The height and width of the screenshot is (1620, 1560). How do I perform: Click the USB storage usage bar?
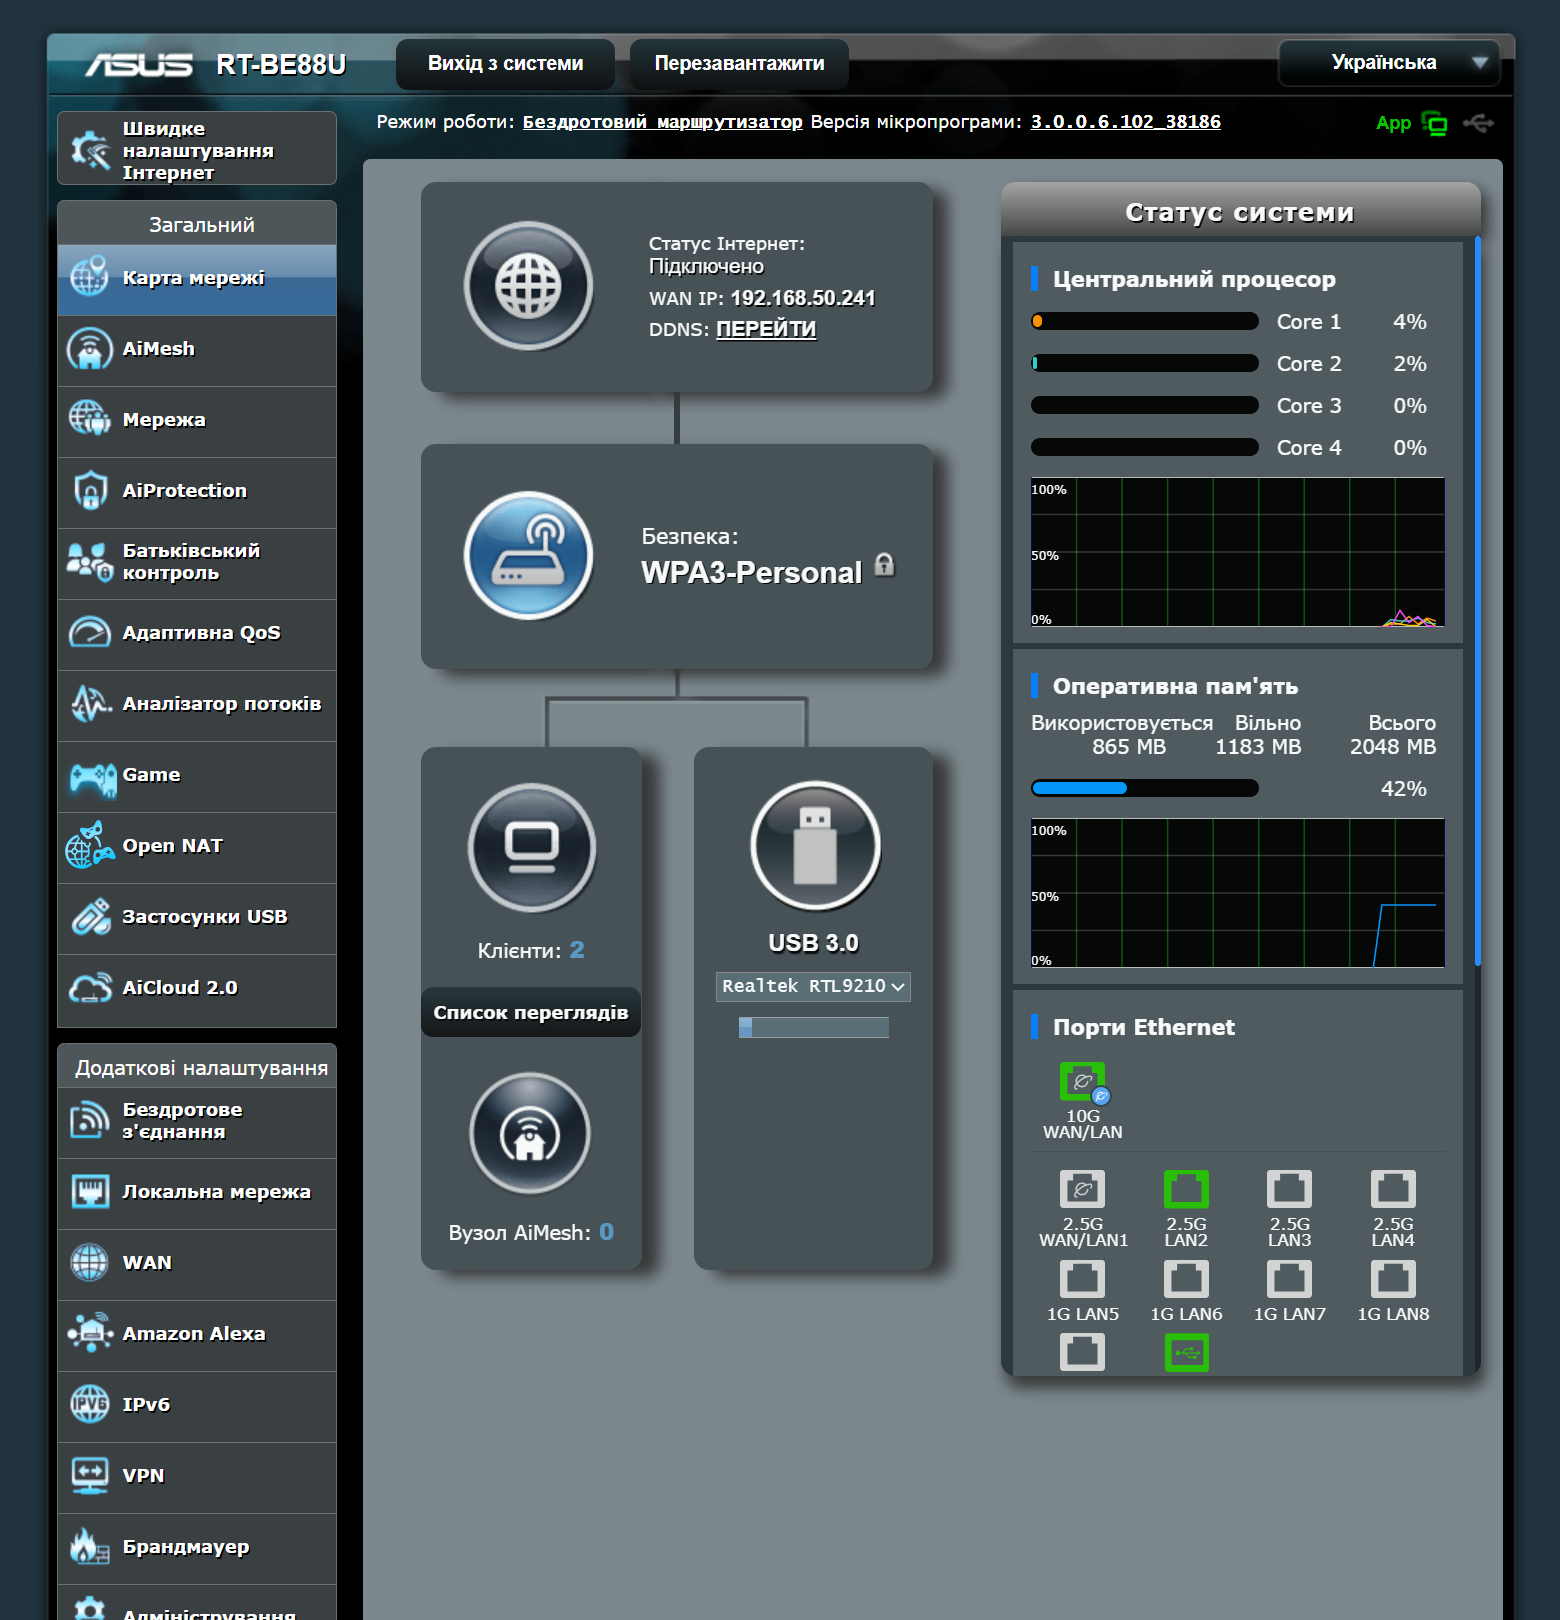814,1027
